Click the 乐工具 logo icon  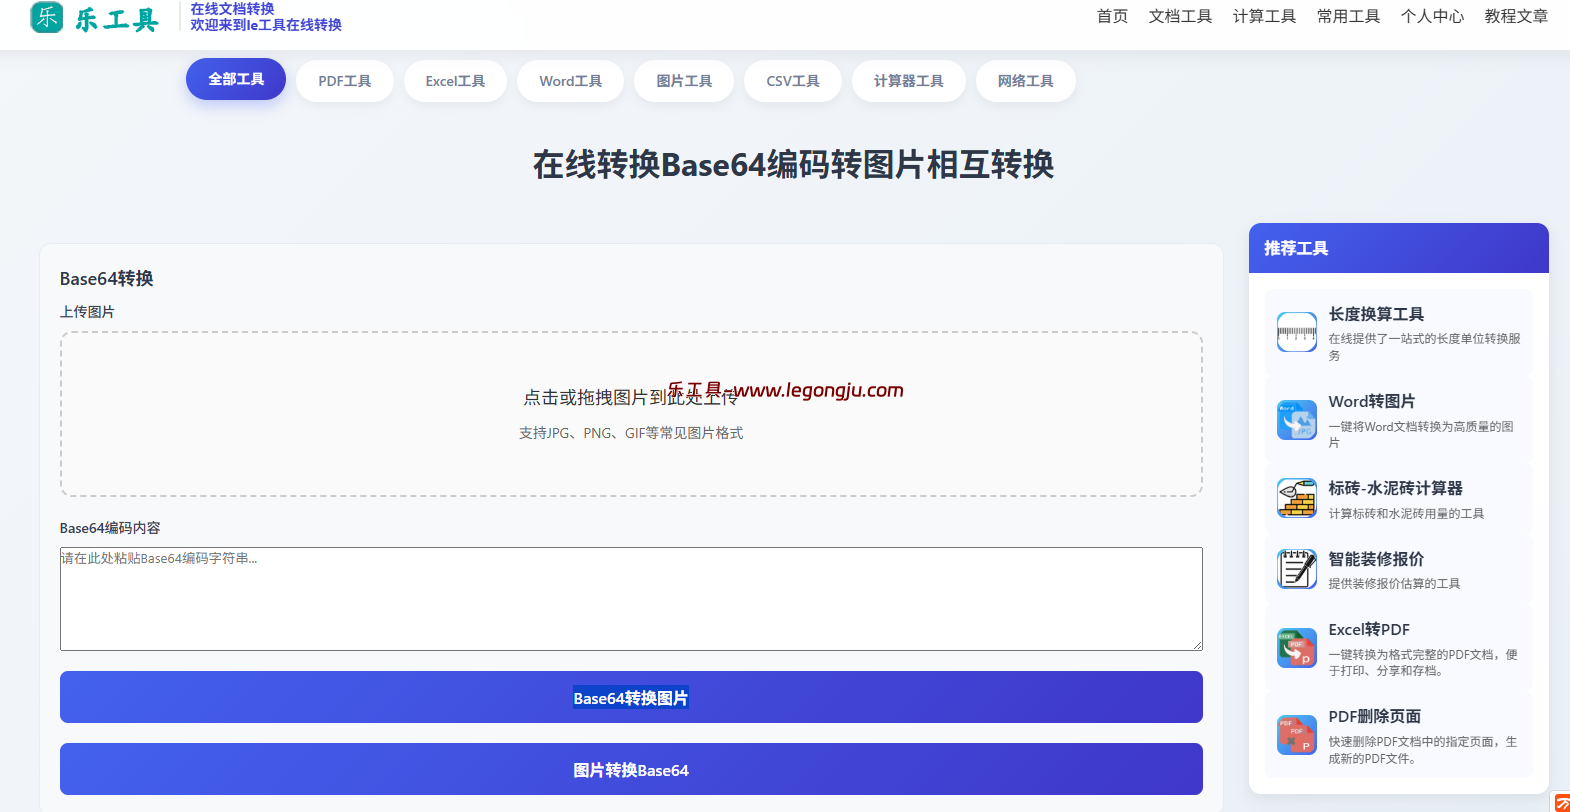click(x=47, y=17)
